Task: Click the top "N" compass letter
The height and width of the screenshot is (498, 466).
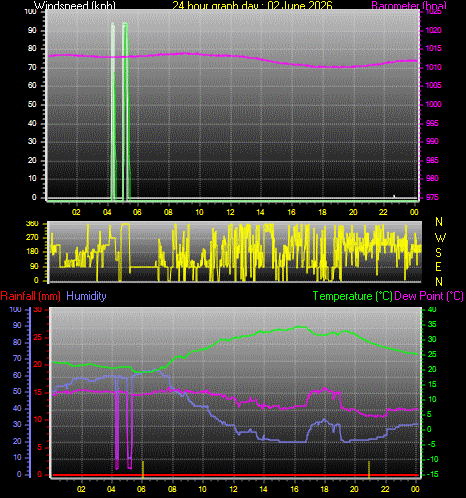Action: (439, 222)
